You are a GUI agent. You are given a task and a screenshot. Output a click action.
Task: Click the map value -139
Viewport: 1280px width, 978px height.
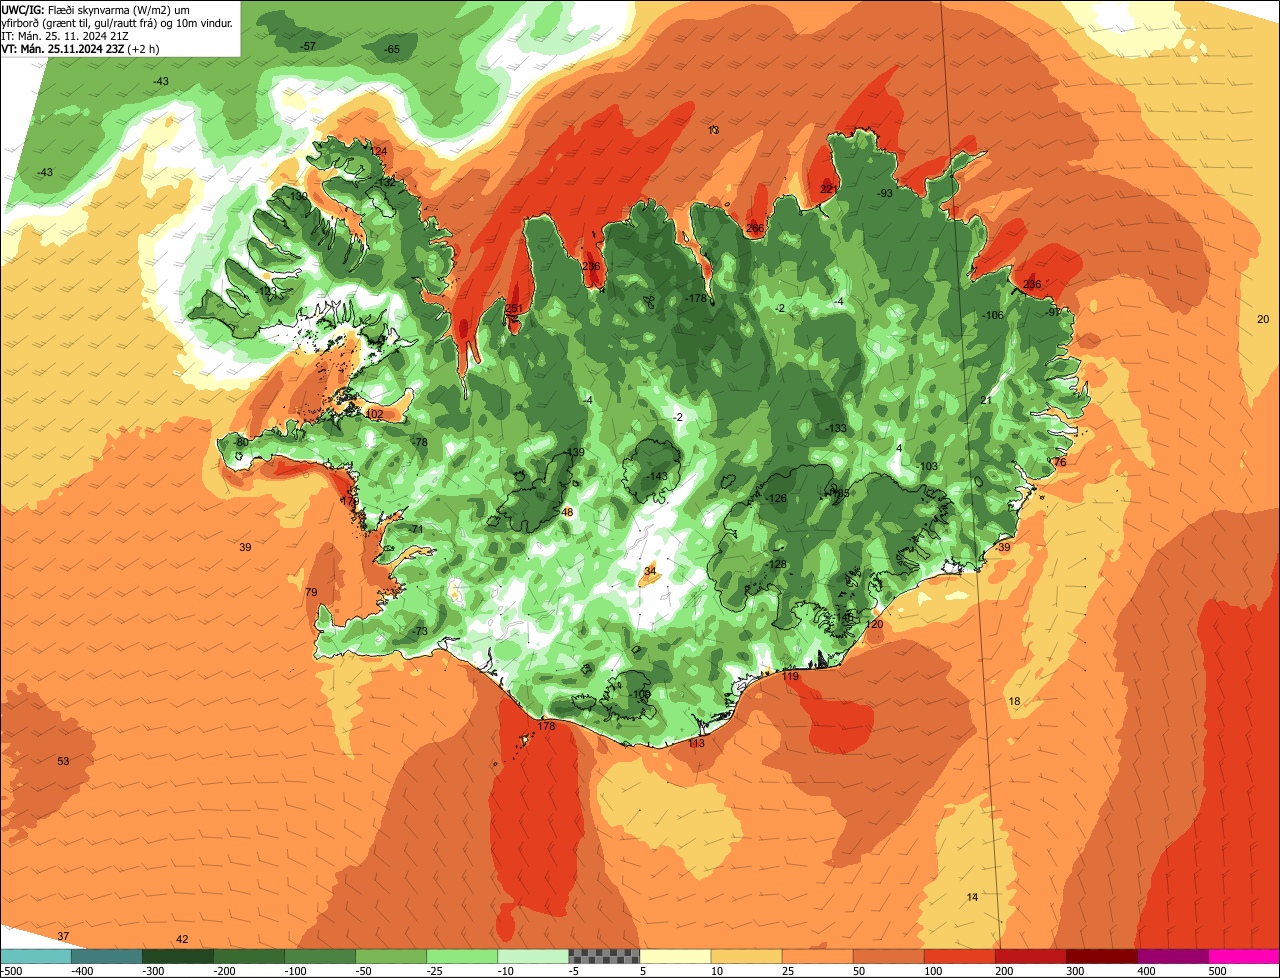pos(574,453)
